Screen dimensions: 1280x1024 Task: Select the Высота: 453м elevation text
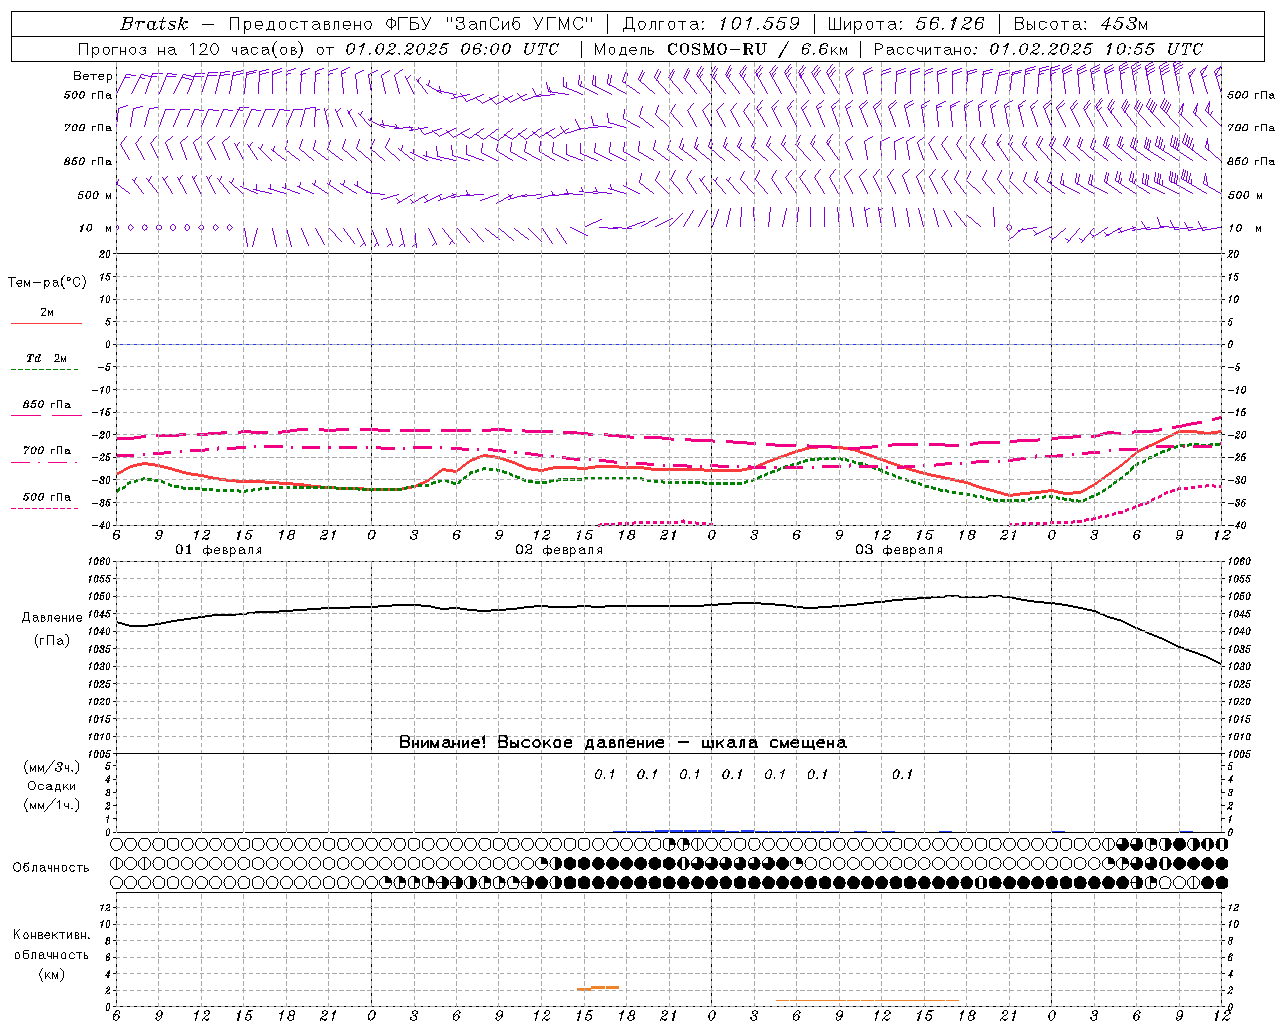(x=1081, y=24)
